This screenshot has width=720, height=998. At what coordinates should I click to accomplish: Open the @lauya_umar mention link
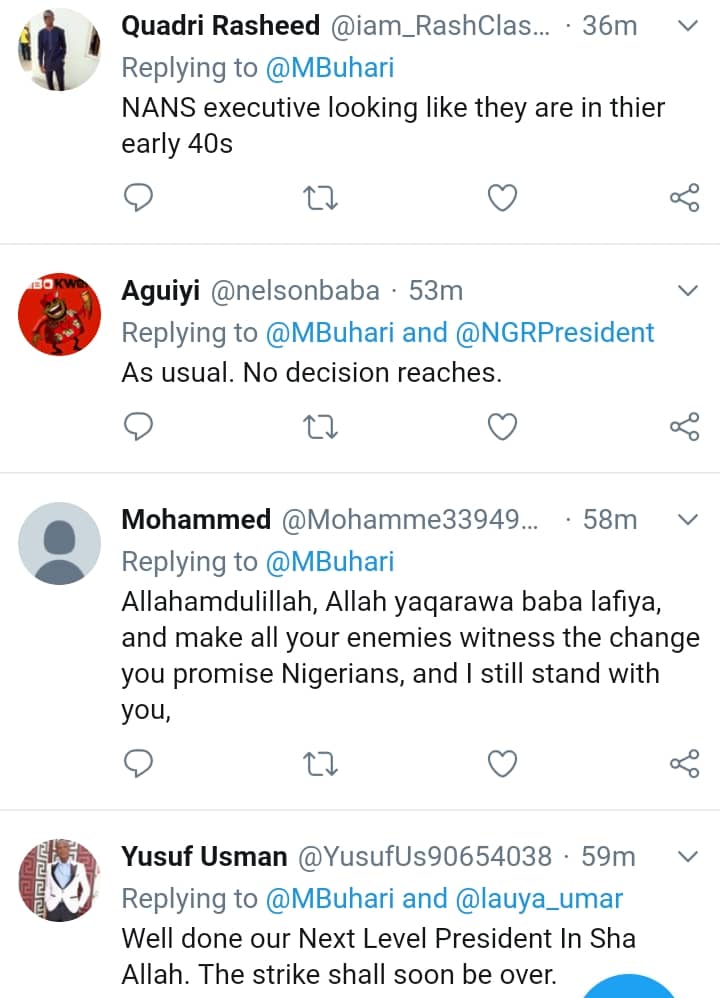[x=540, y=898]
